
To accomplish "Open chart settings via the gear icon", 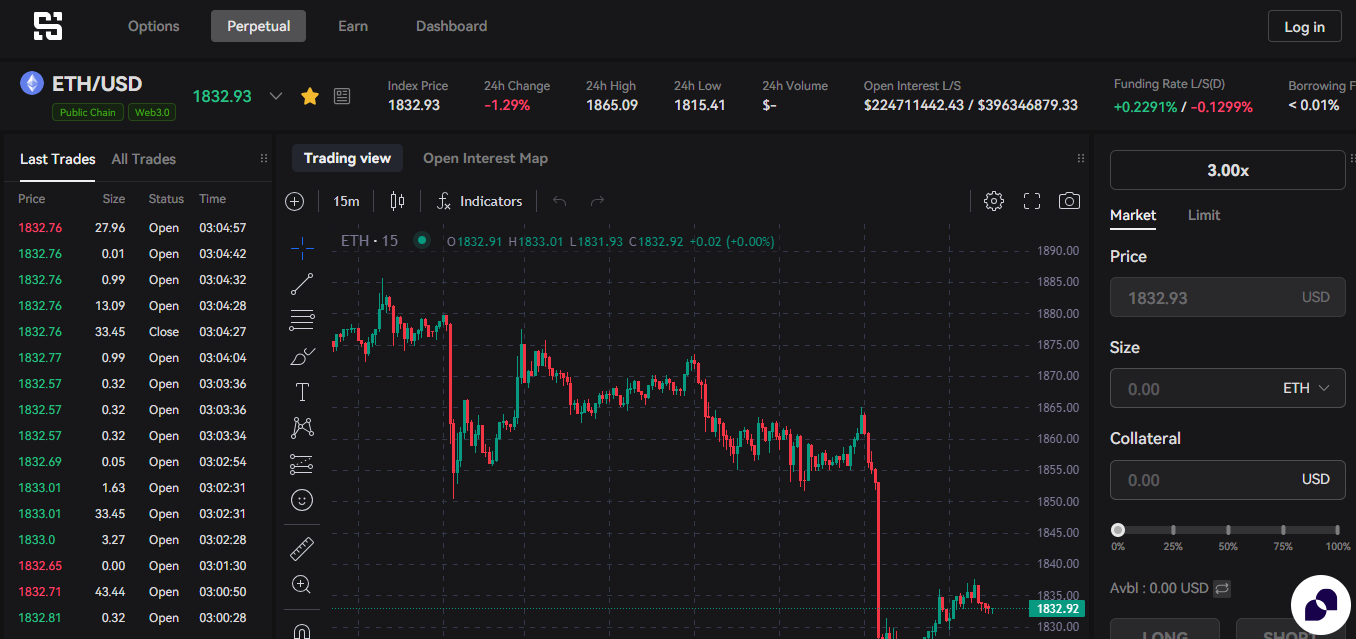I will [x=994, y=201].
